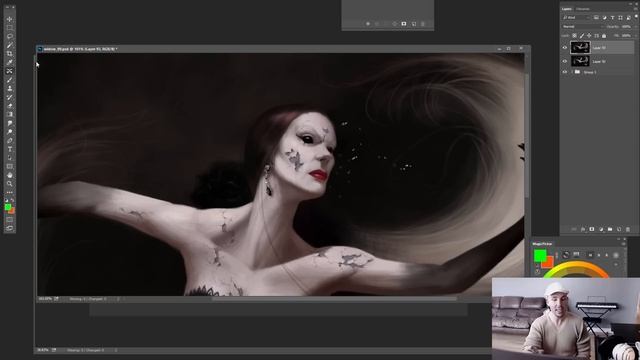Select the Brush tool
Image resolution: width=640 pixels, height=360 pixels.
(x=9, y=80)
